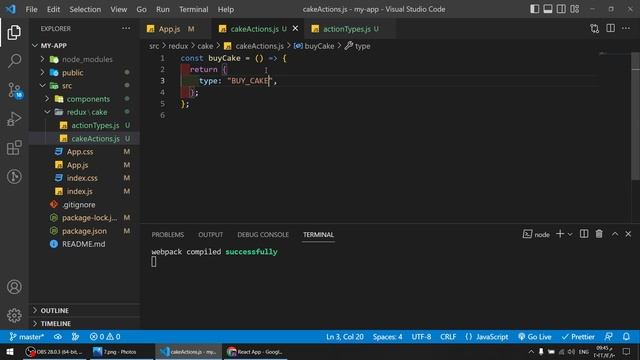Screen dimensions: 640x360
Task: Open actionTypes.js in the explorer tree
Action: [x=85, y=125]
